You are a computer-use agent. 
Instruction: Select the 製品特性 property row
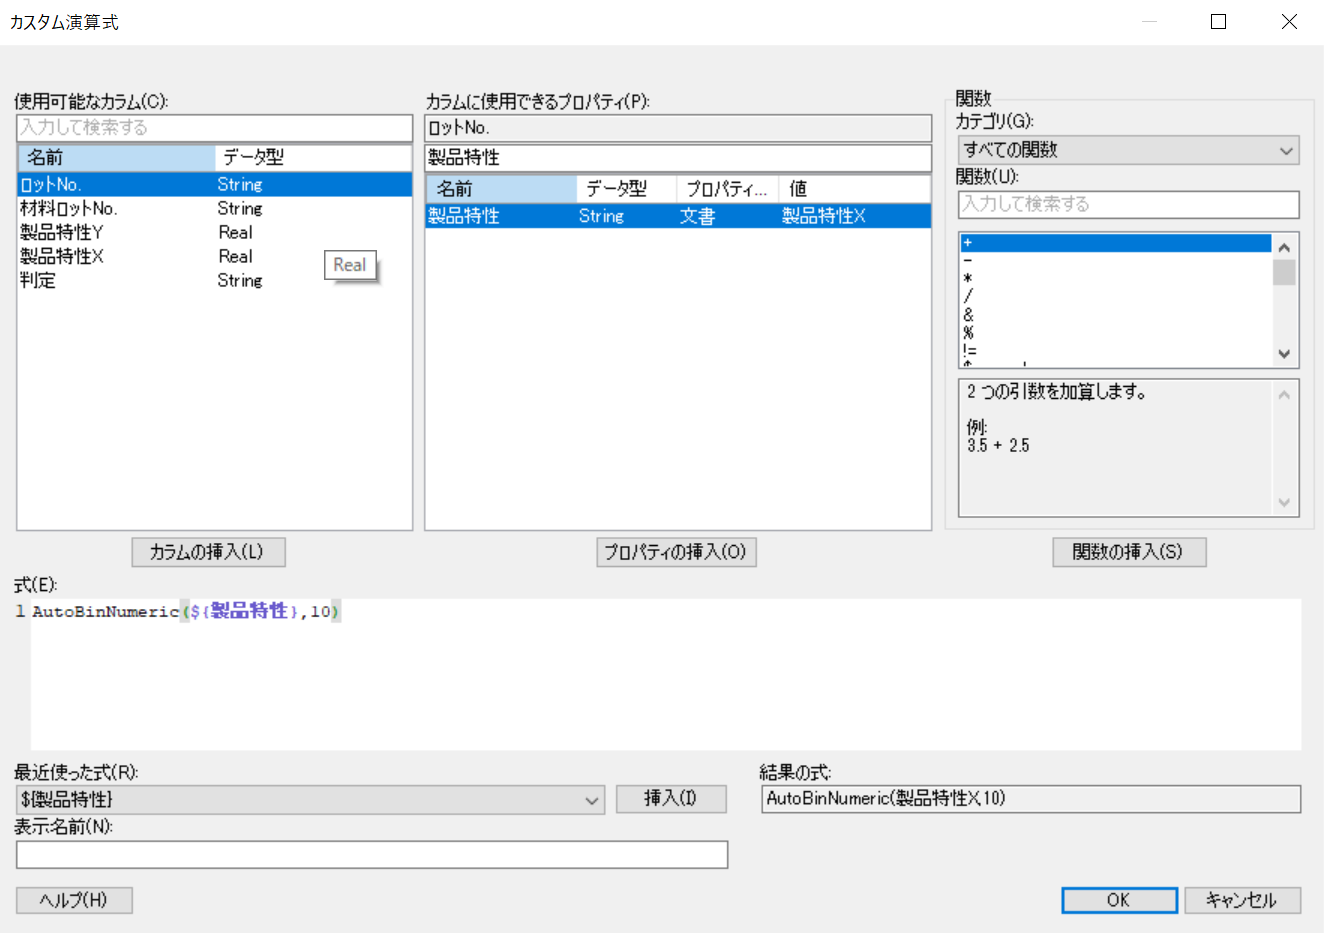(678, 216)
